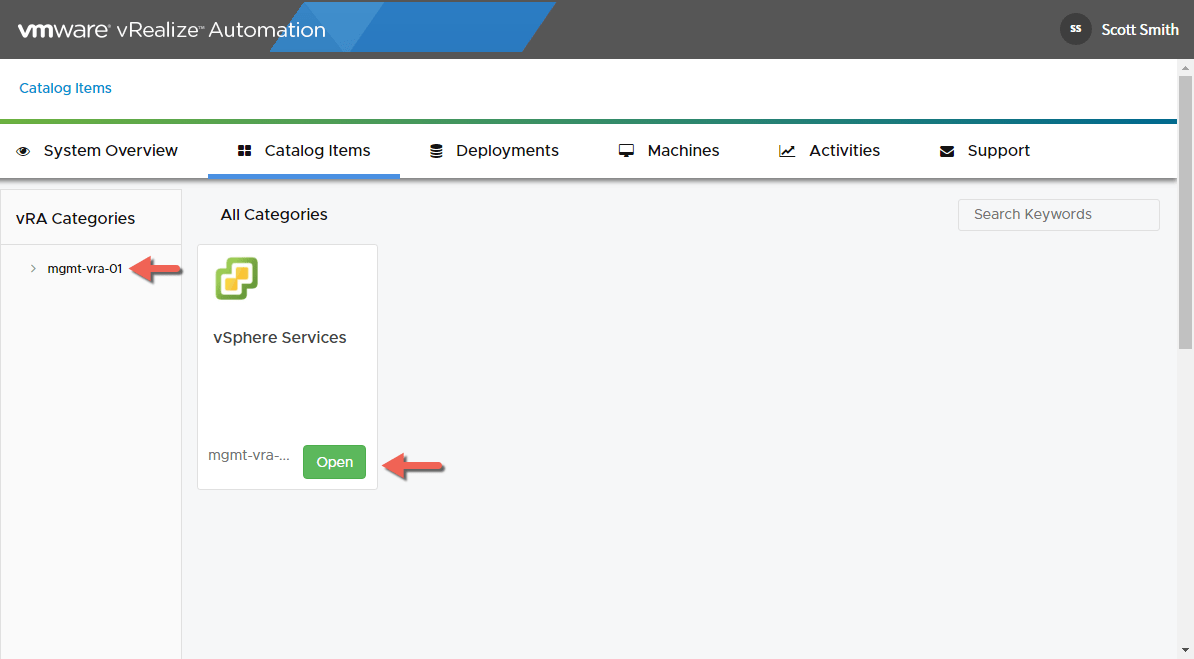Click the Support envelope icon
Image resolution: width=1194 pixels, height=659 pixels.
[947, 151]
